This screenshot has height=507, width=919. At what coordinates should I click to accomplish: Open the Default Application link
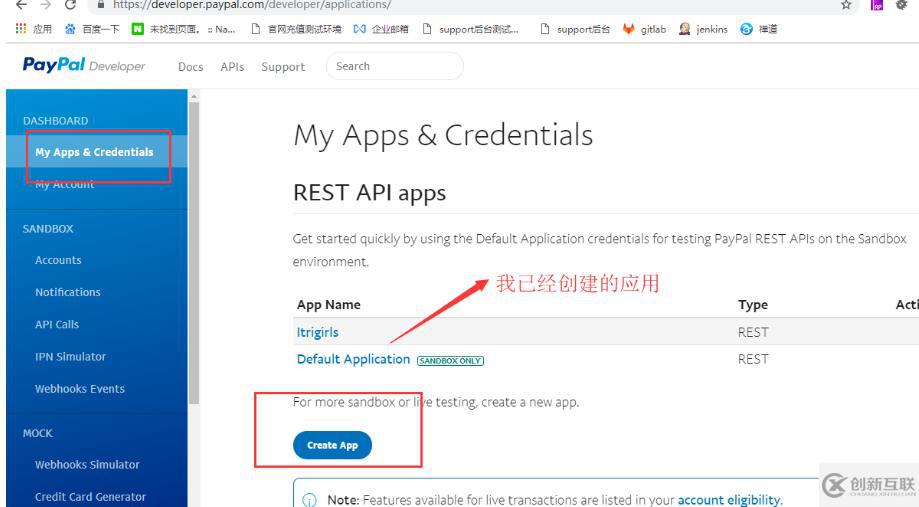coord(353,359)
